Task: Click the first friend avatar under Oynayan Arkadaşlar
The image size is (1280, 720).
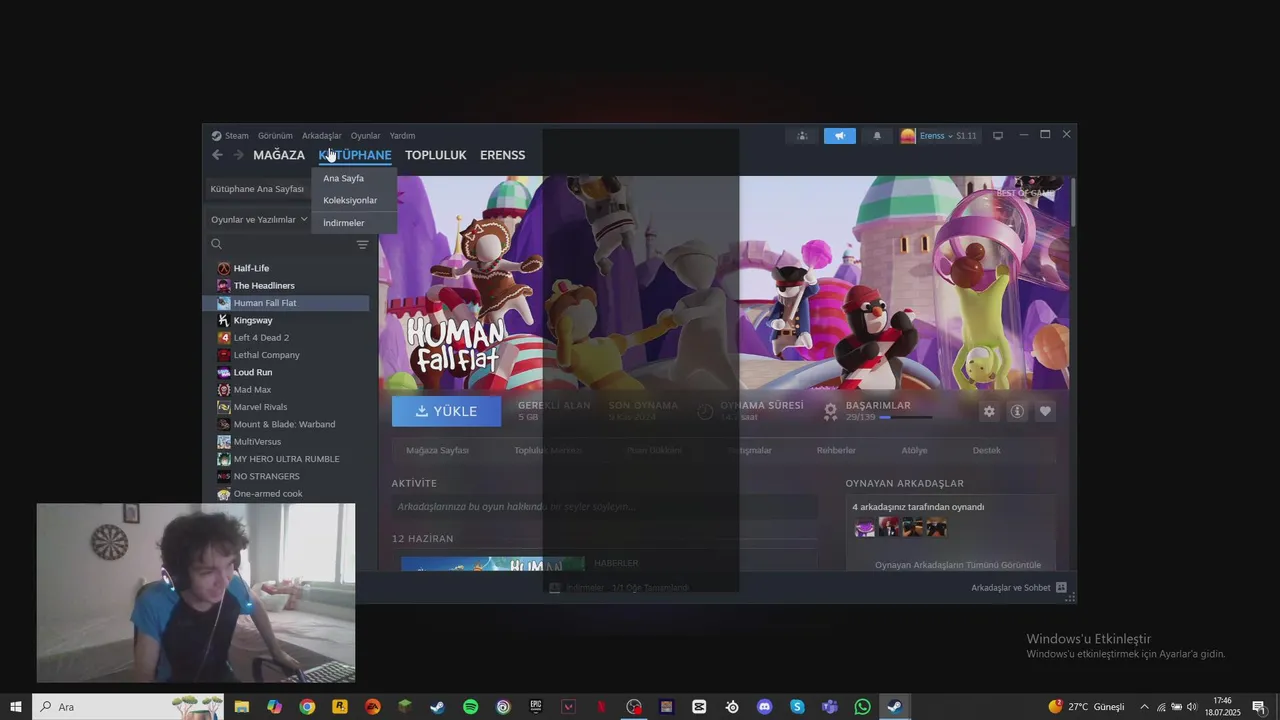Action: (x=865, y=527)
